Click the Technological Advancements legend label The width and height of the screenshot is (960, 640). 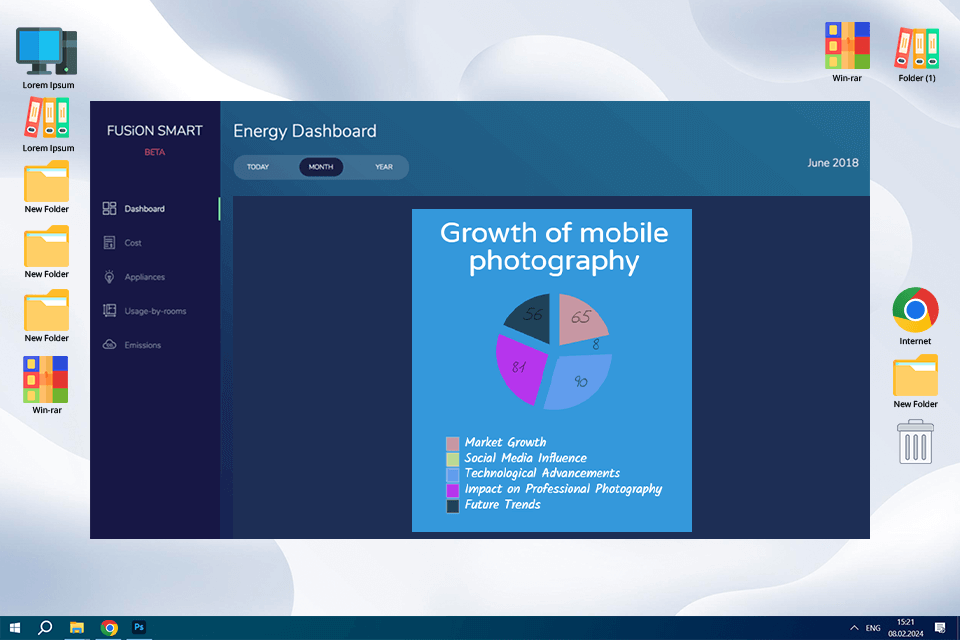(542, 473)
